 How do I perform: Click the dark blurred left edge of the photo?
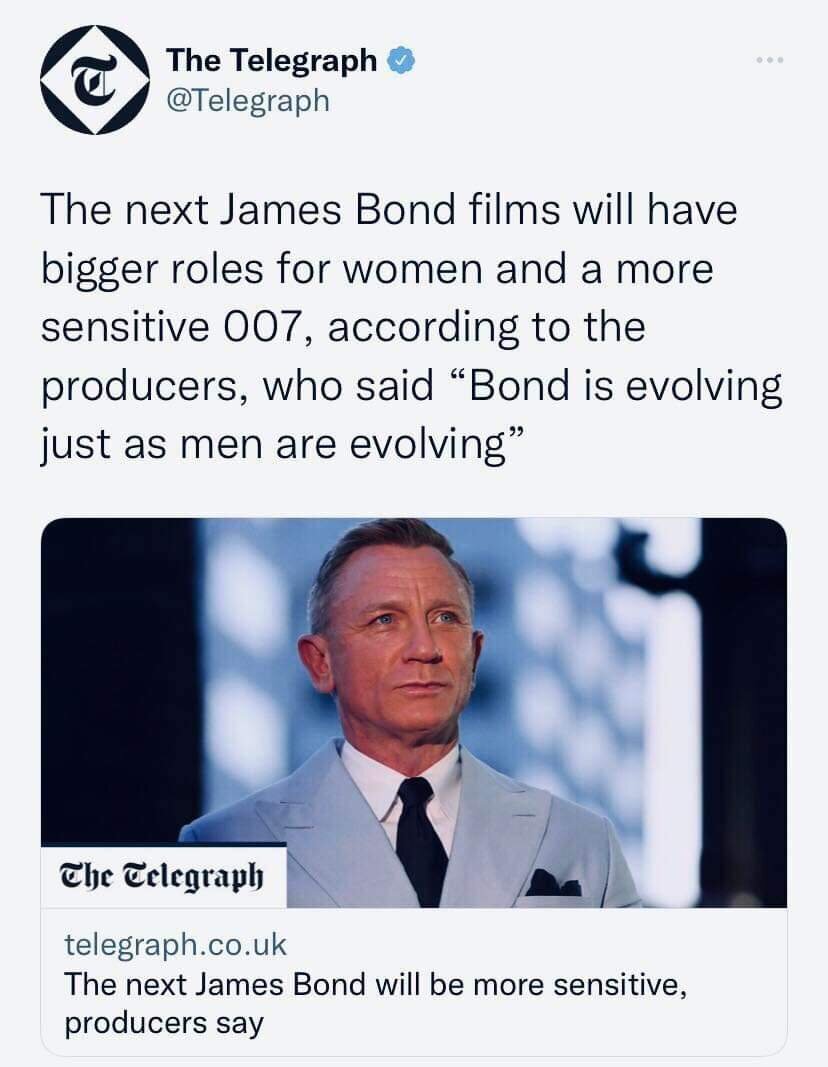click(116, 680)
